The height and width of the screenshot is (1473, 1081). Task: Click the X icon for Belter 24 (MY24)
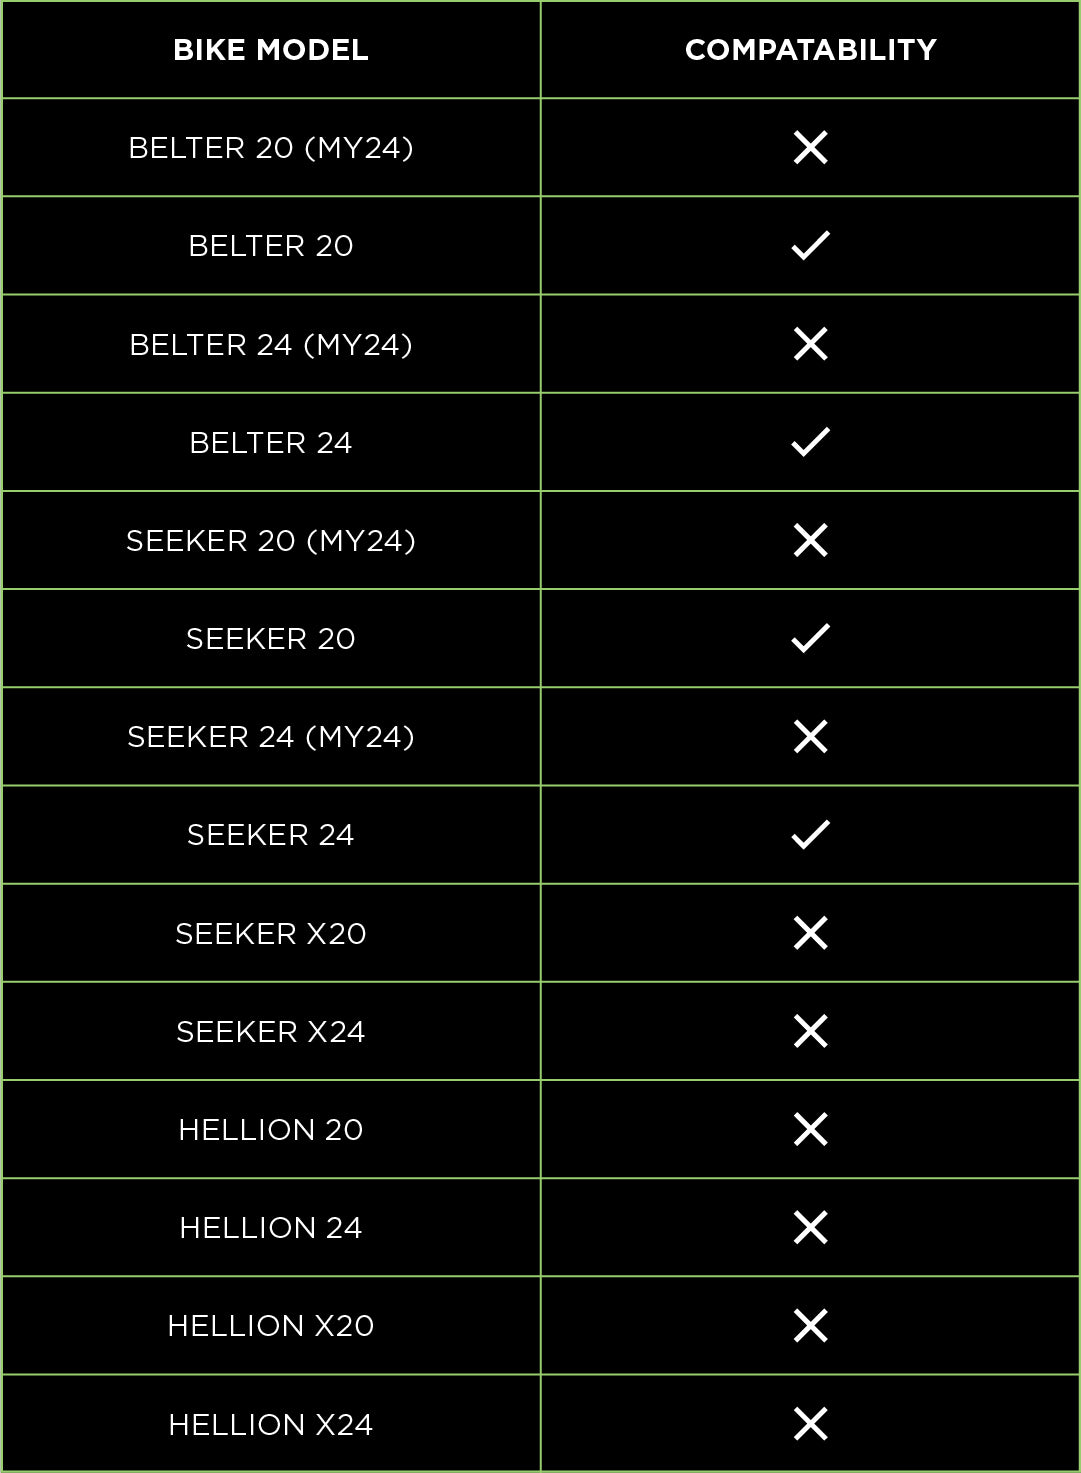point(810,344)
